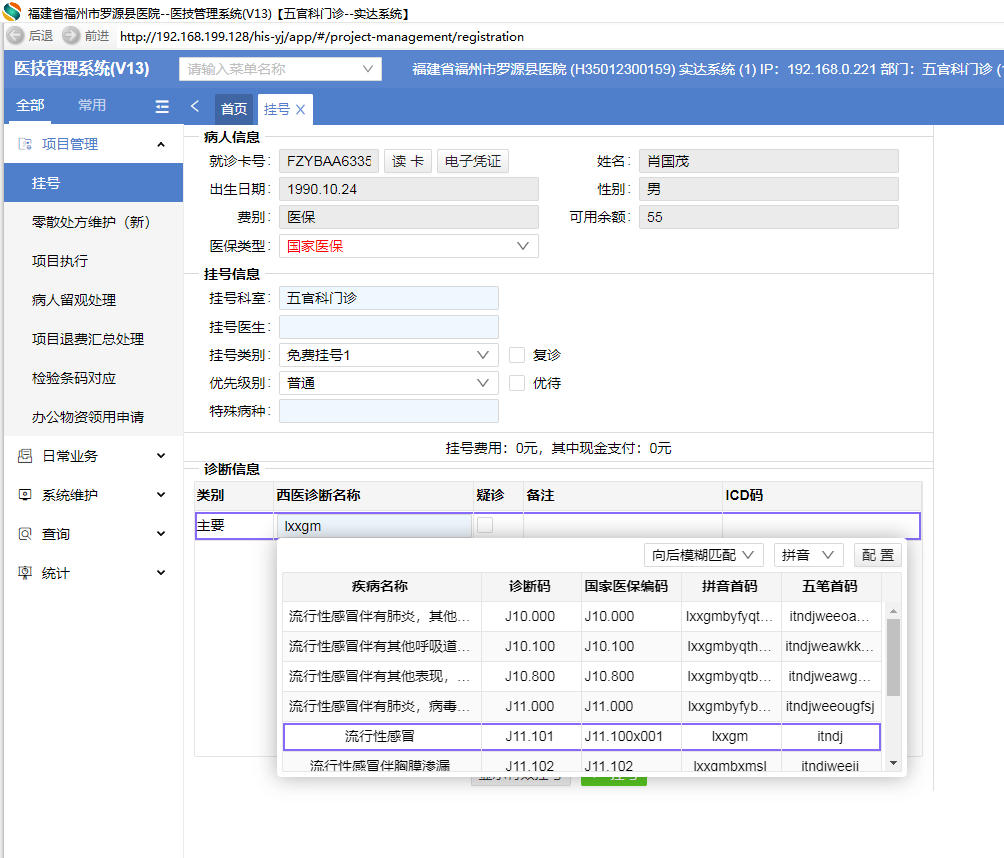The height and width of the screenshot is (858, 1004).
Task: Click the 统计 sidebar icon
Action: pos(25,573)
